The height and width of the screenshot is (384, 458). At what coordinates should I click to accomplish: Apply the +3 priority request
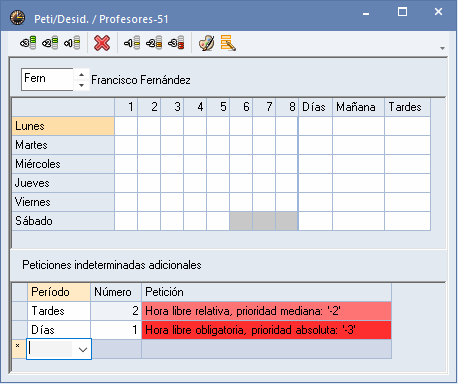[x=28, y=43]
